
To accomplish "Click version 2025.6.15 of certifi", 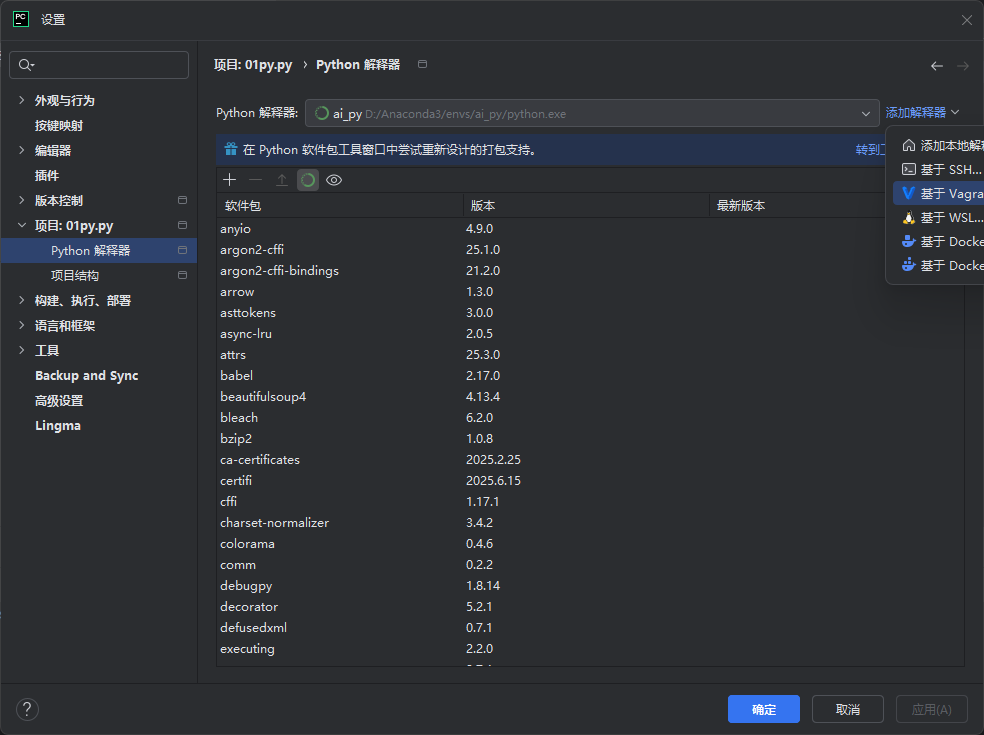I will point(493,481).
